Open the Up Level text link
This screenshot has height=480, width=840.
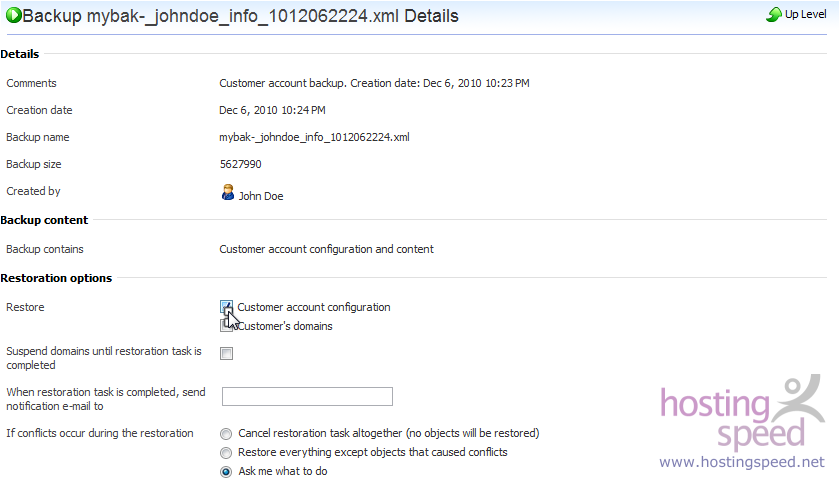click(x=806, y=14)
